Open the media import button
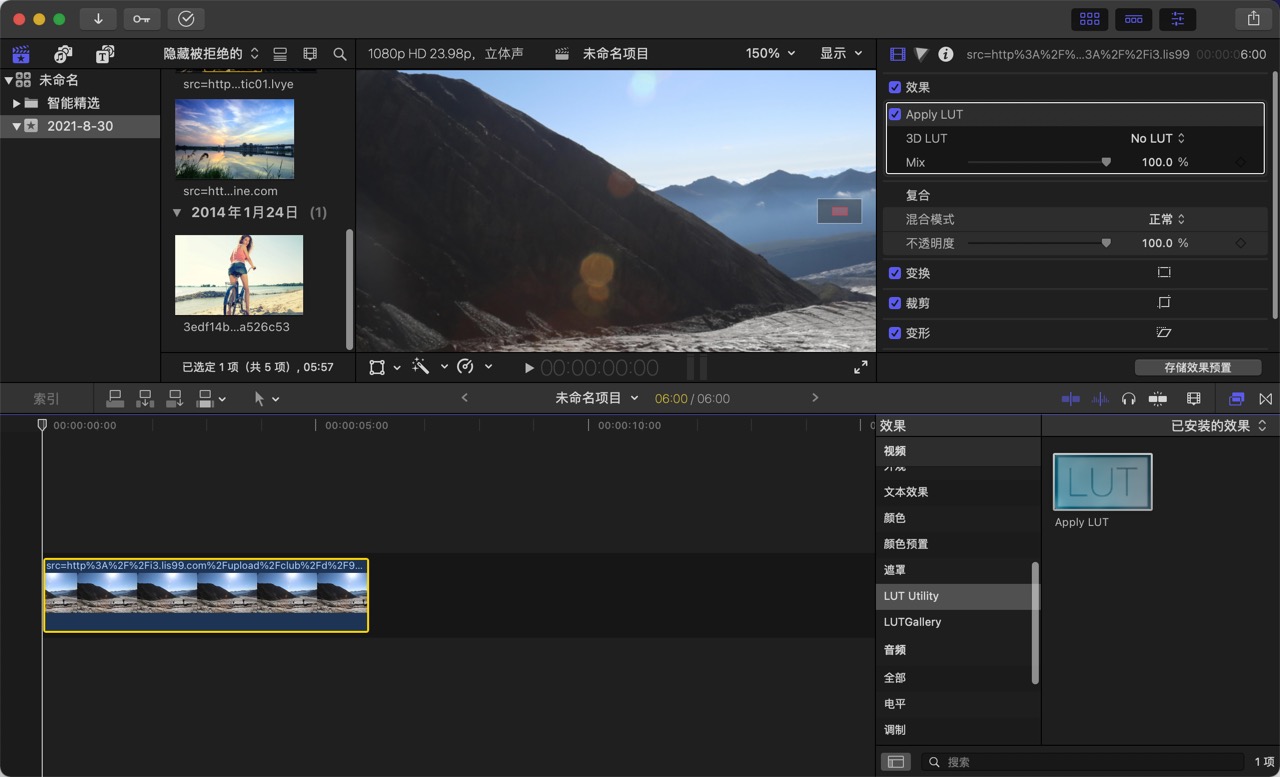This screenshot has width=1280, height=777. [98, 18]
